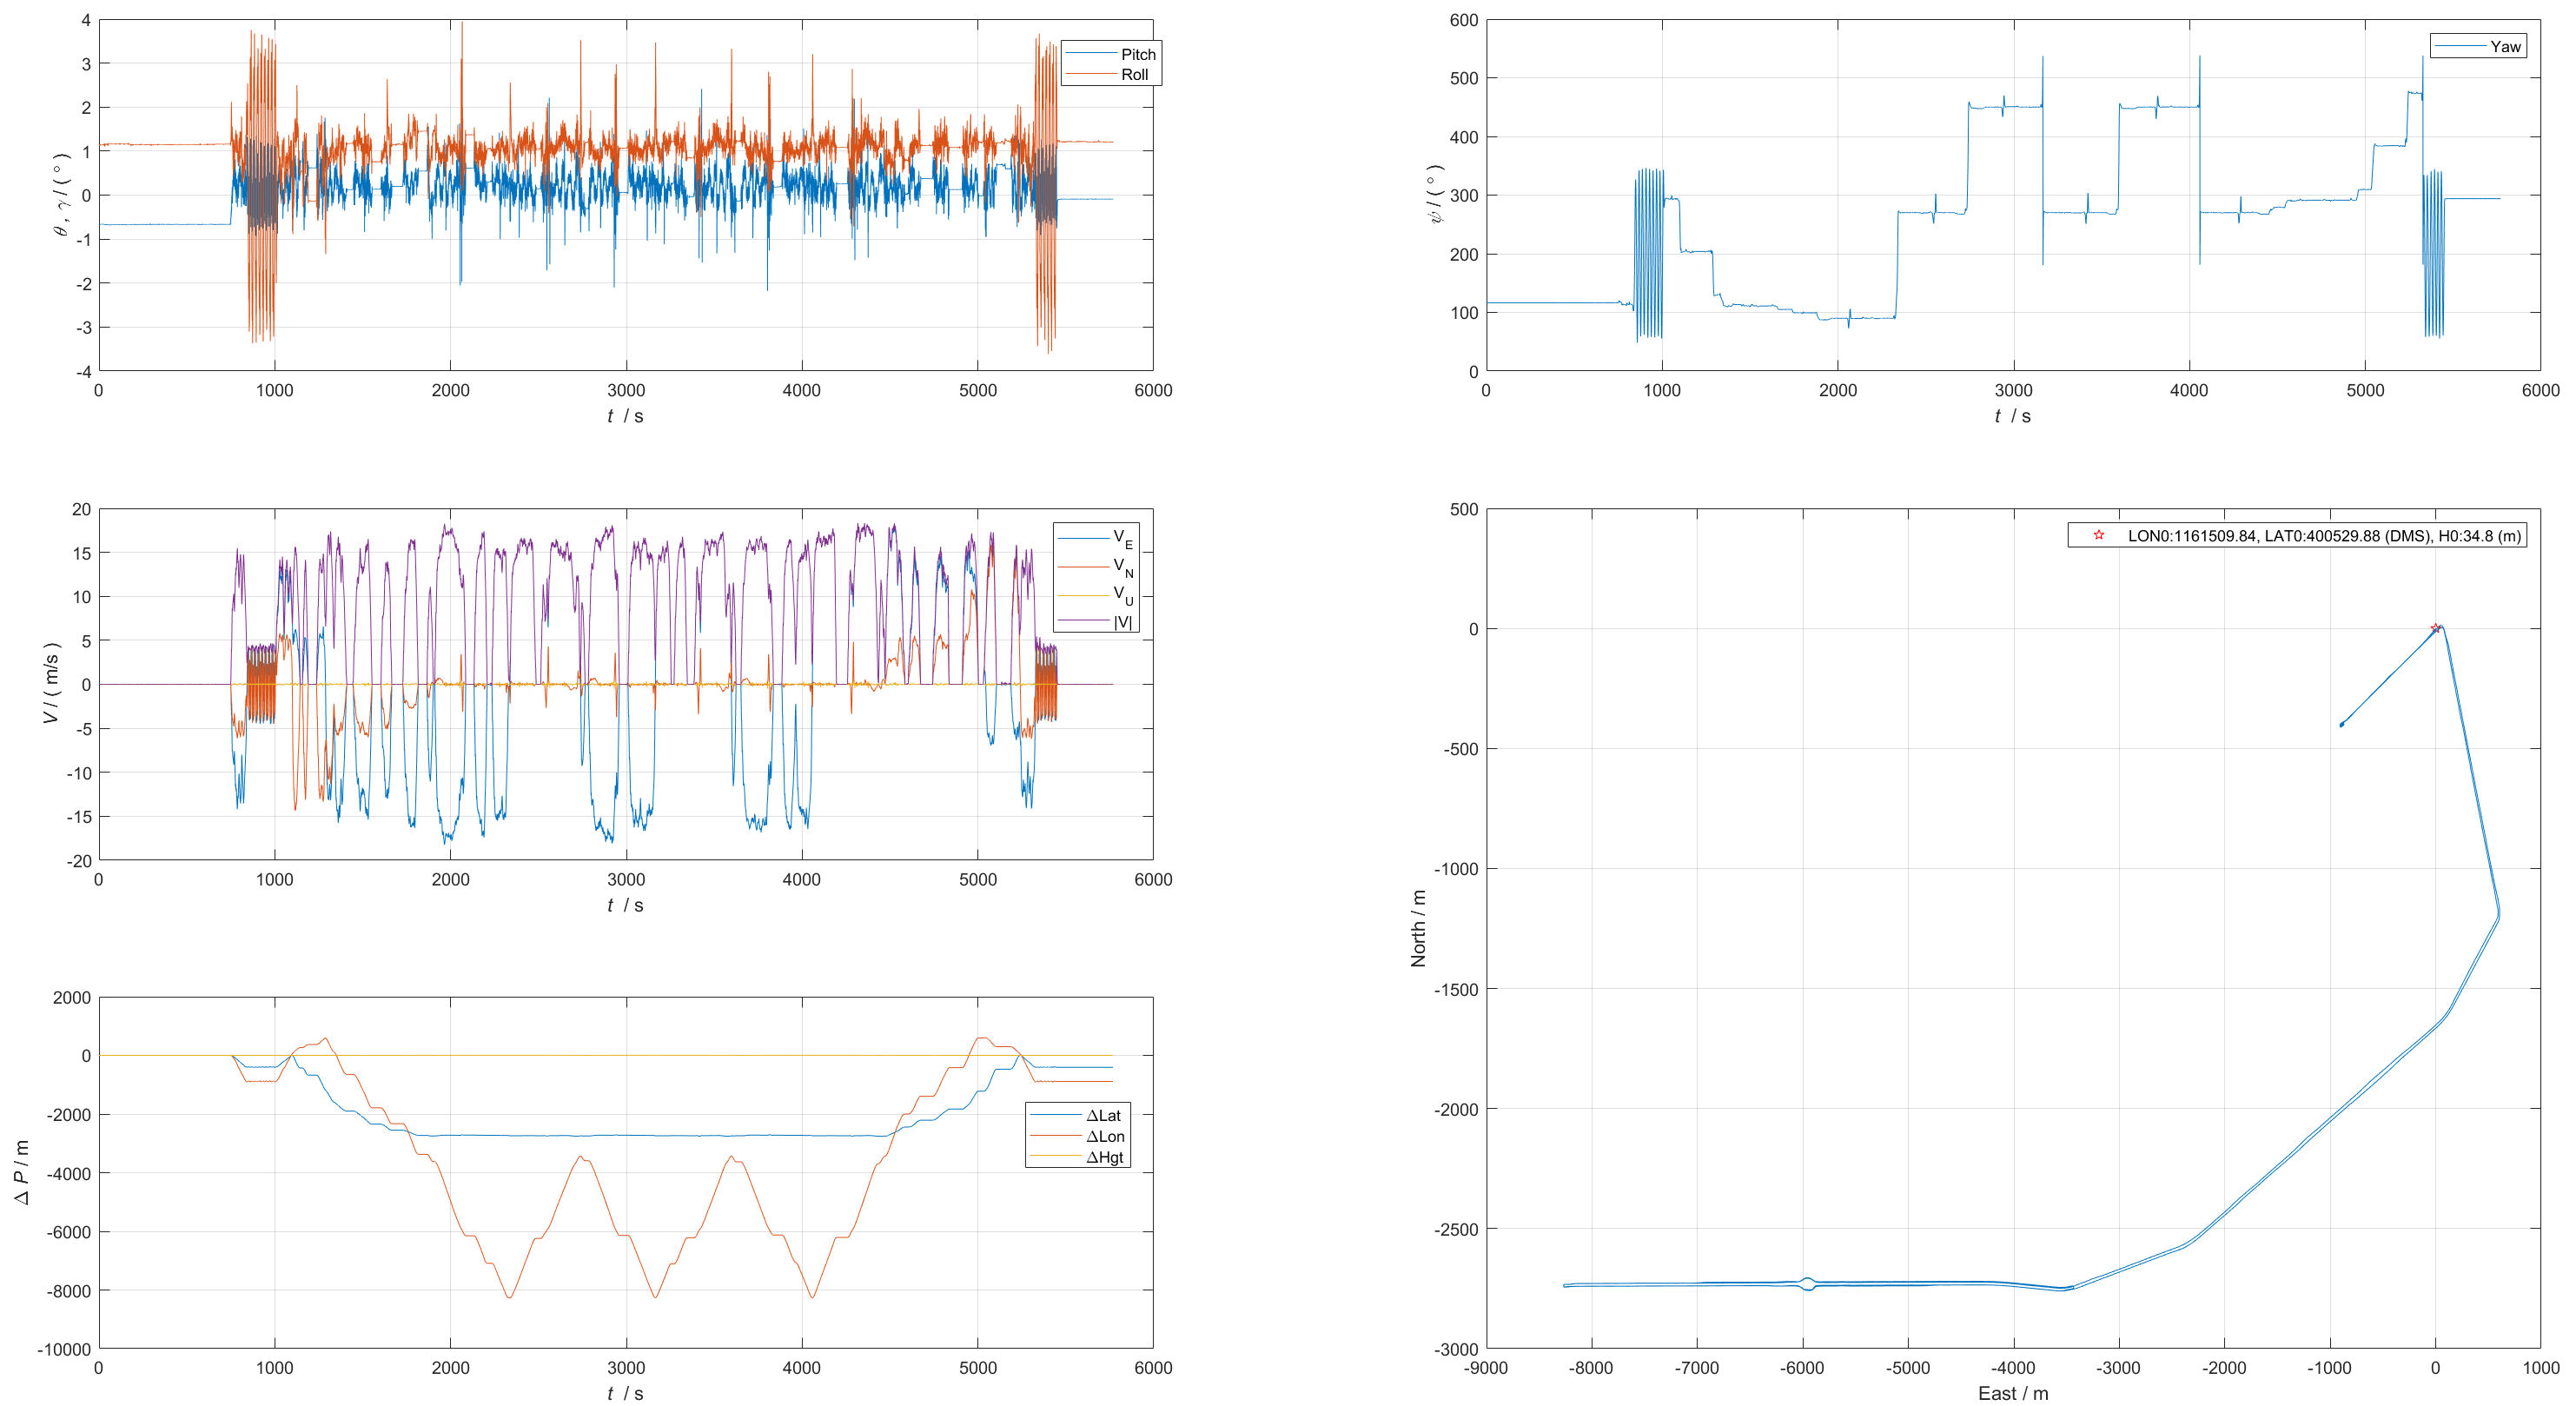This screenshot has width=2576, height=1406.
Task: Click the θ, γ / (°) axis label
Action: 62,194
